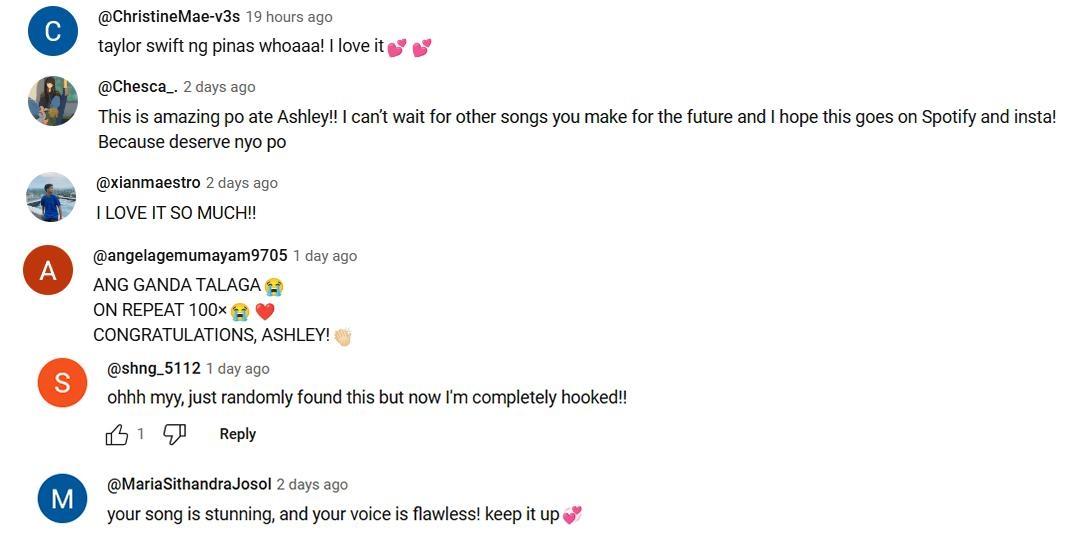
Task: Click the @shng_5112 username
Action: pyautogui.click(x=153, y=369)
